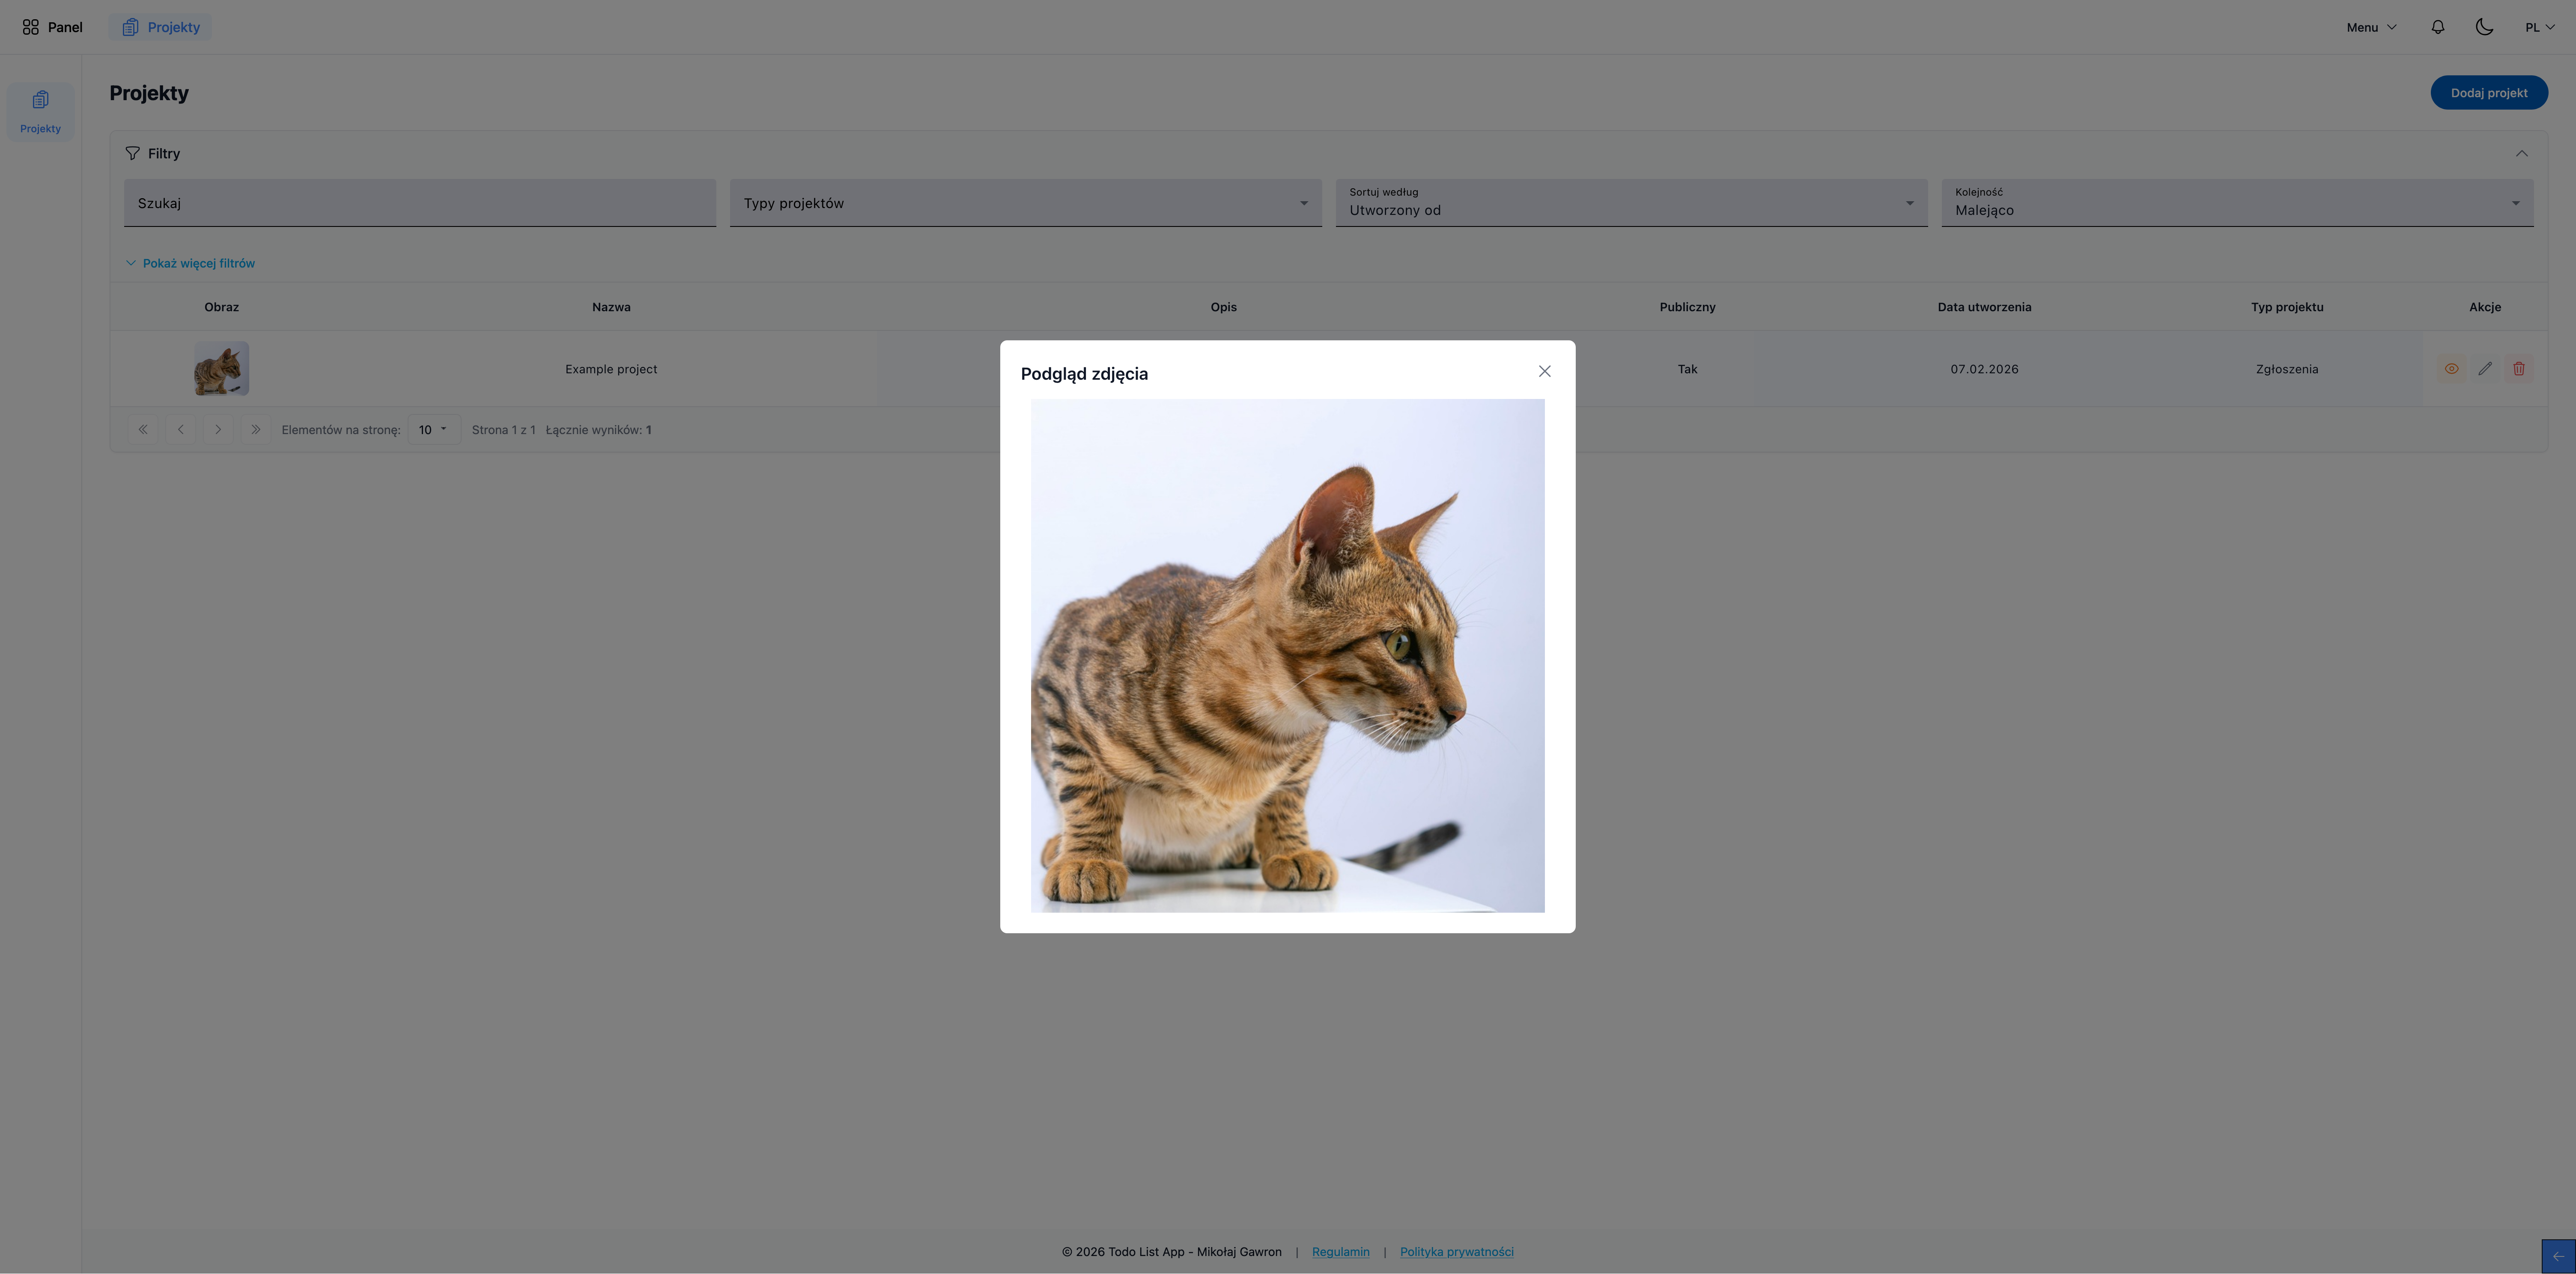Toggle dark mode moon icon
The image size is (2576, 1274).
coord(2484,27)
